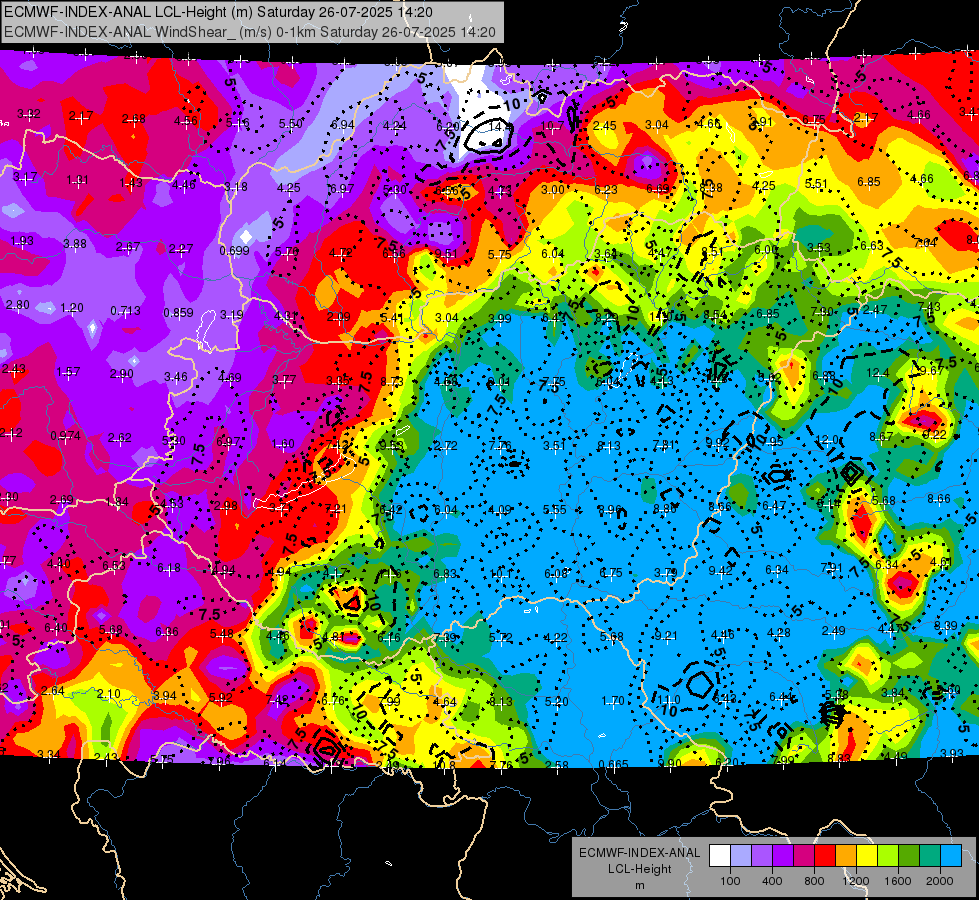Click the wind shear value 12.4
979x900 pixels.
[878, 373]
